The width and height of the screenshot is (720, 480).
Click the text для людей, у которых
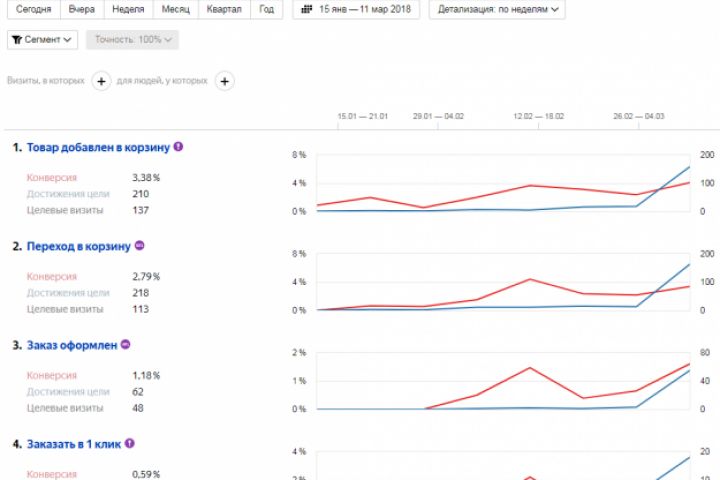(x=162, y=81)
